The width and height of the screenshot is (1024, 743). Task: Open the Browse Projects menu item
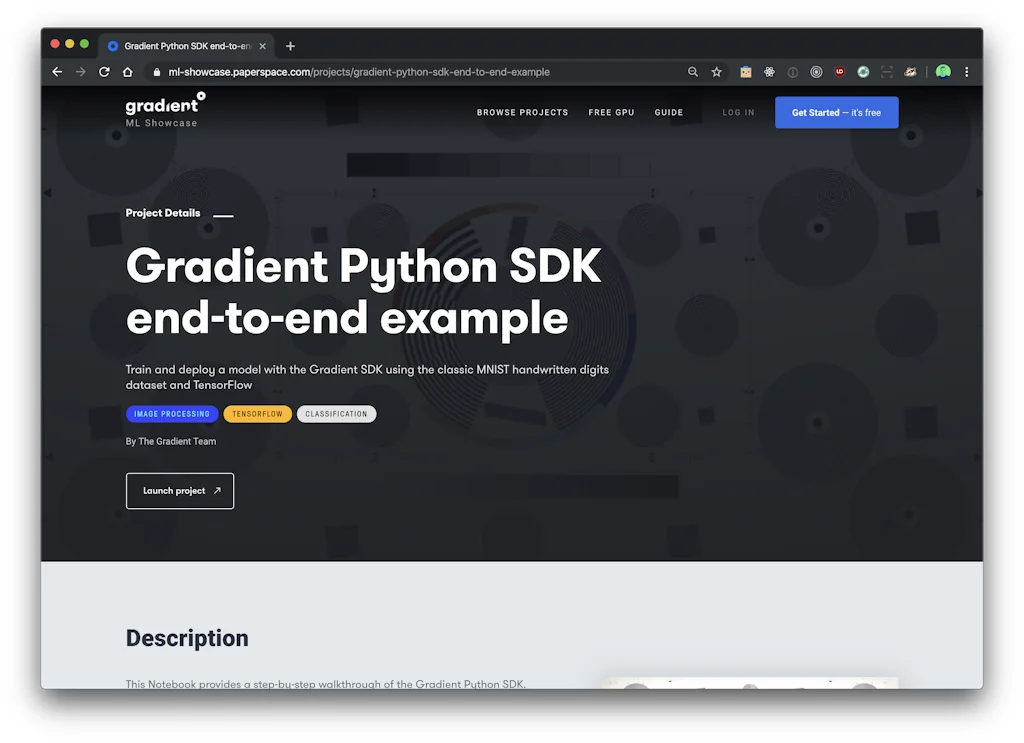click(x=522, y=112)
